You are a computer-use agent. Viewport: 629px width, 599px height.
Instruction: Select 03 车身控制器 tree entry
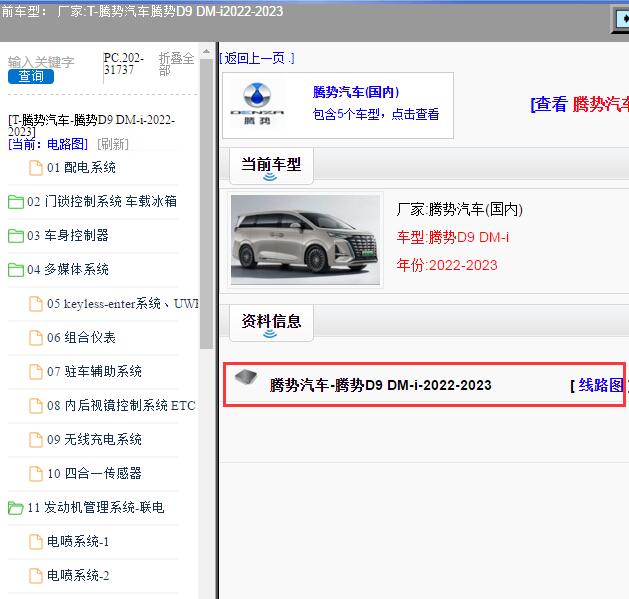68,235
